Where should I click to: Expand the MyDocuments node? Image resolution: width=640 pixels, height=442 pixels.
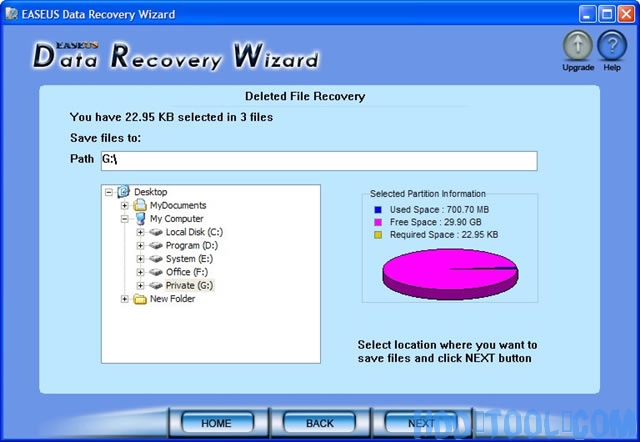click(x=124, y=205)
